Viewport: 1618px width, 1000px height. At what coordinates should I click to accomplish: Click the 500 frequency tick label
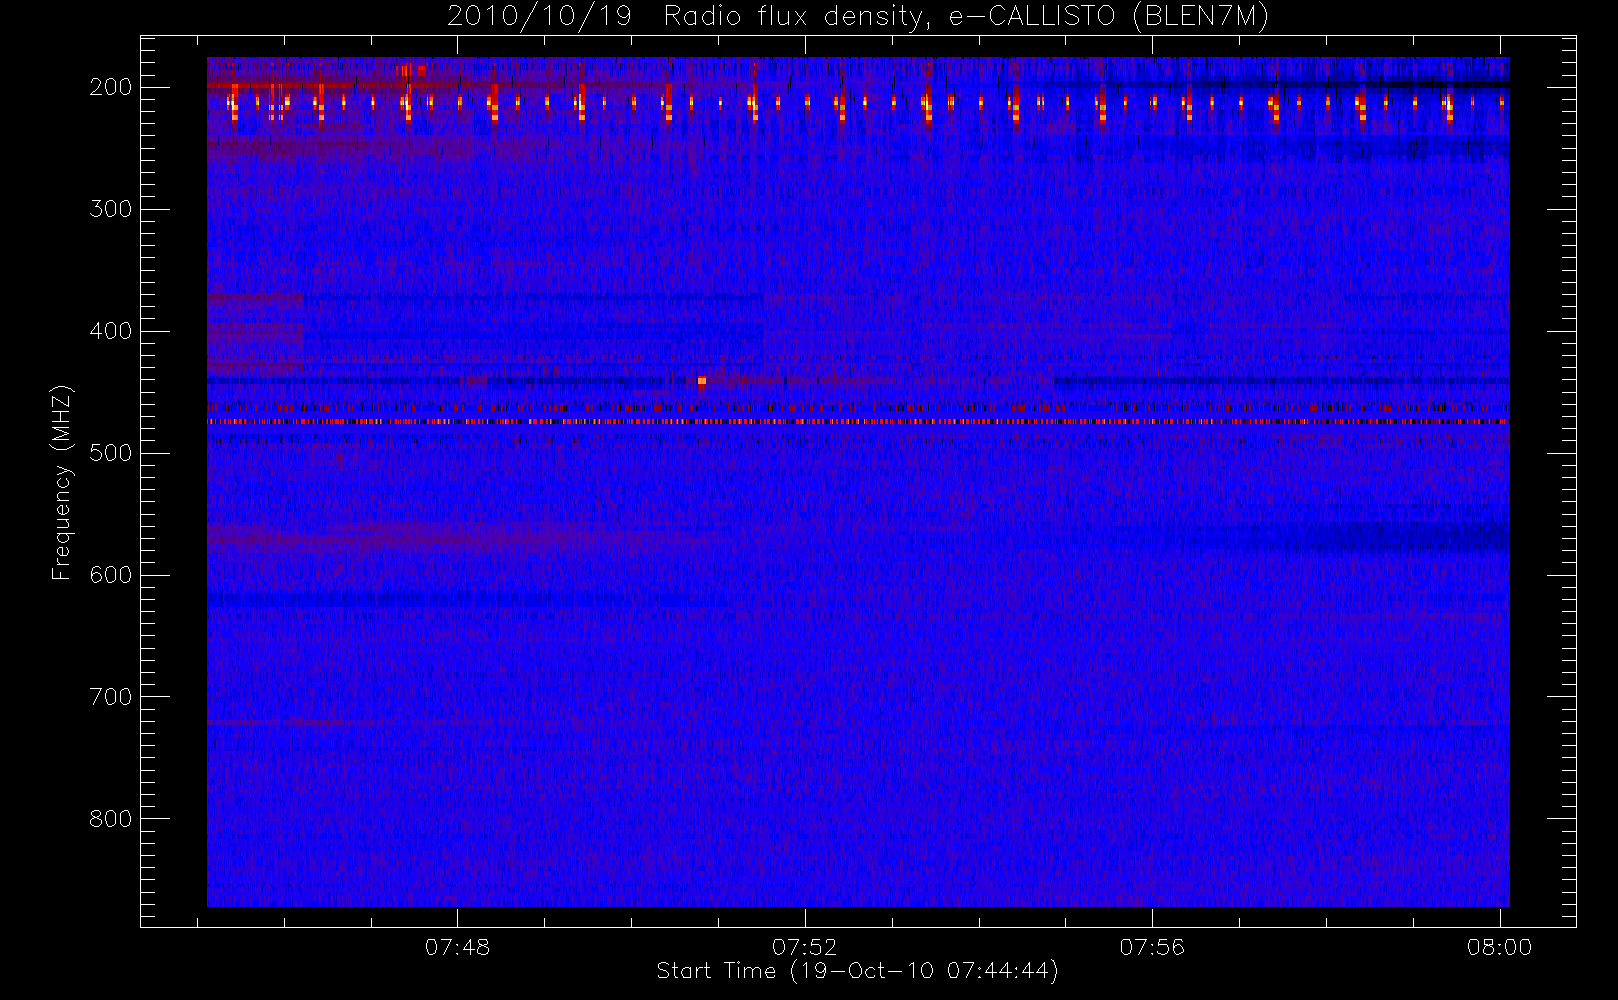(x=111, y=453)
